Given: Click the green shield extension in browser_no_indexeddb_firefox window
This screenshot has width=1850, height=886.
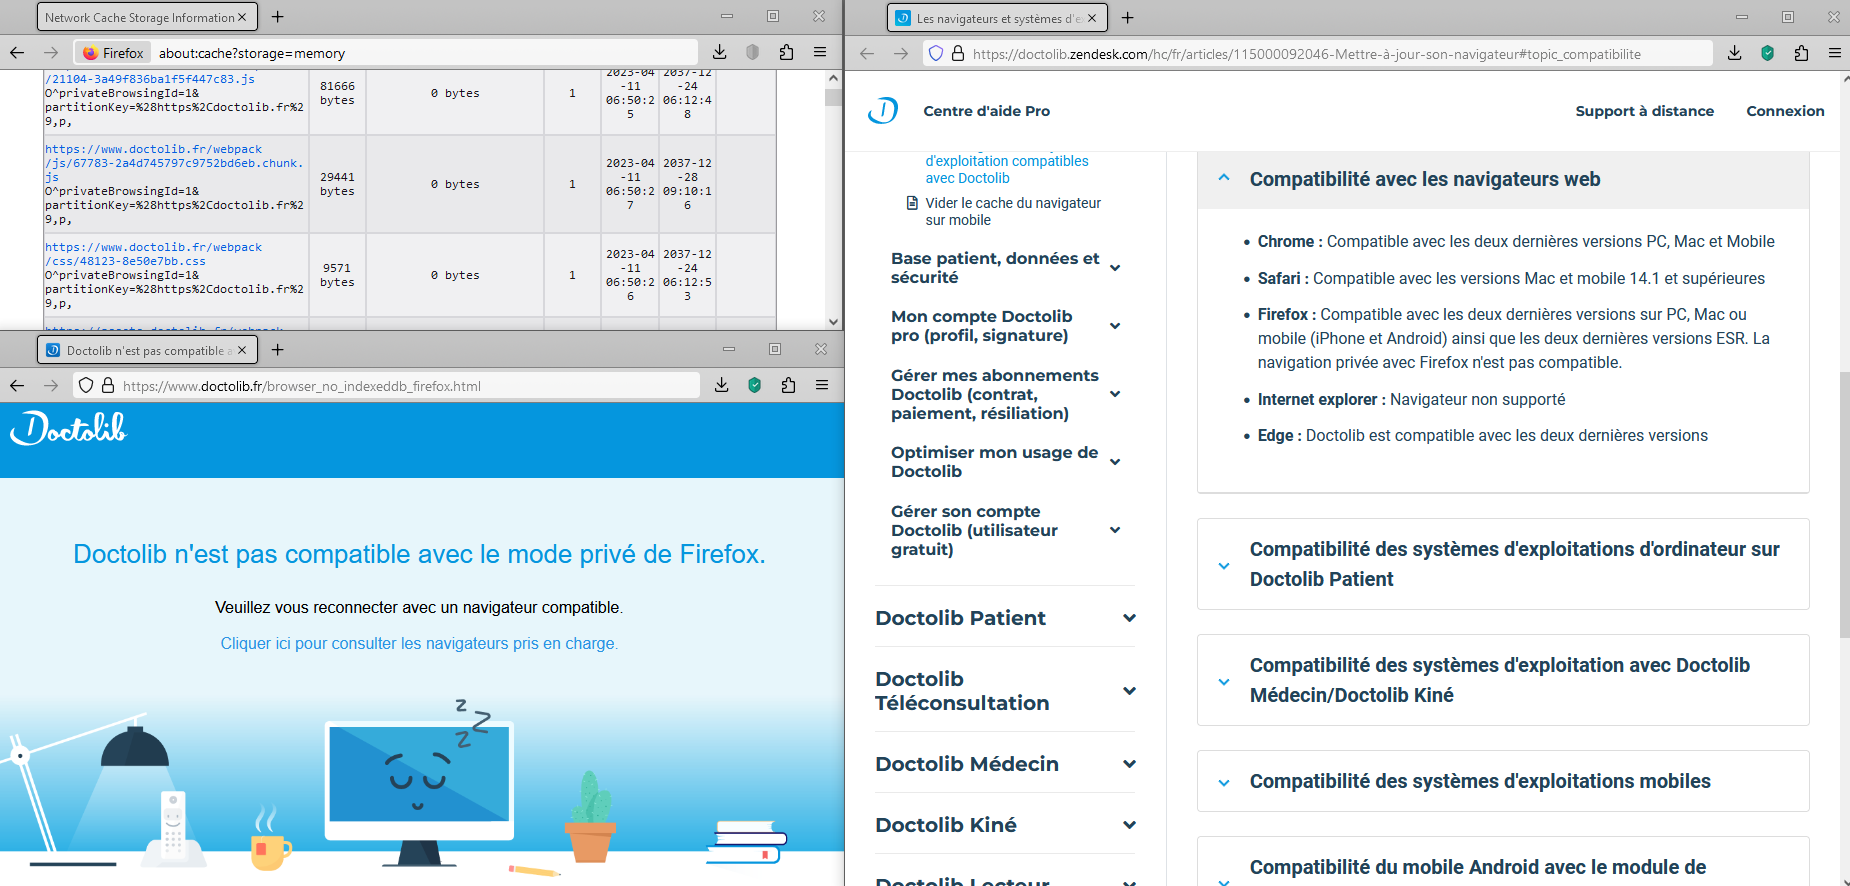Looking at the screenshot, I should pyautogui.click(x=755, y=385).
